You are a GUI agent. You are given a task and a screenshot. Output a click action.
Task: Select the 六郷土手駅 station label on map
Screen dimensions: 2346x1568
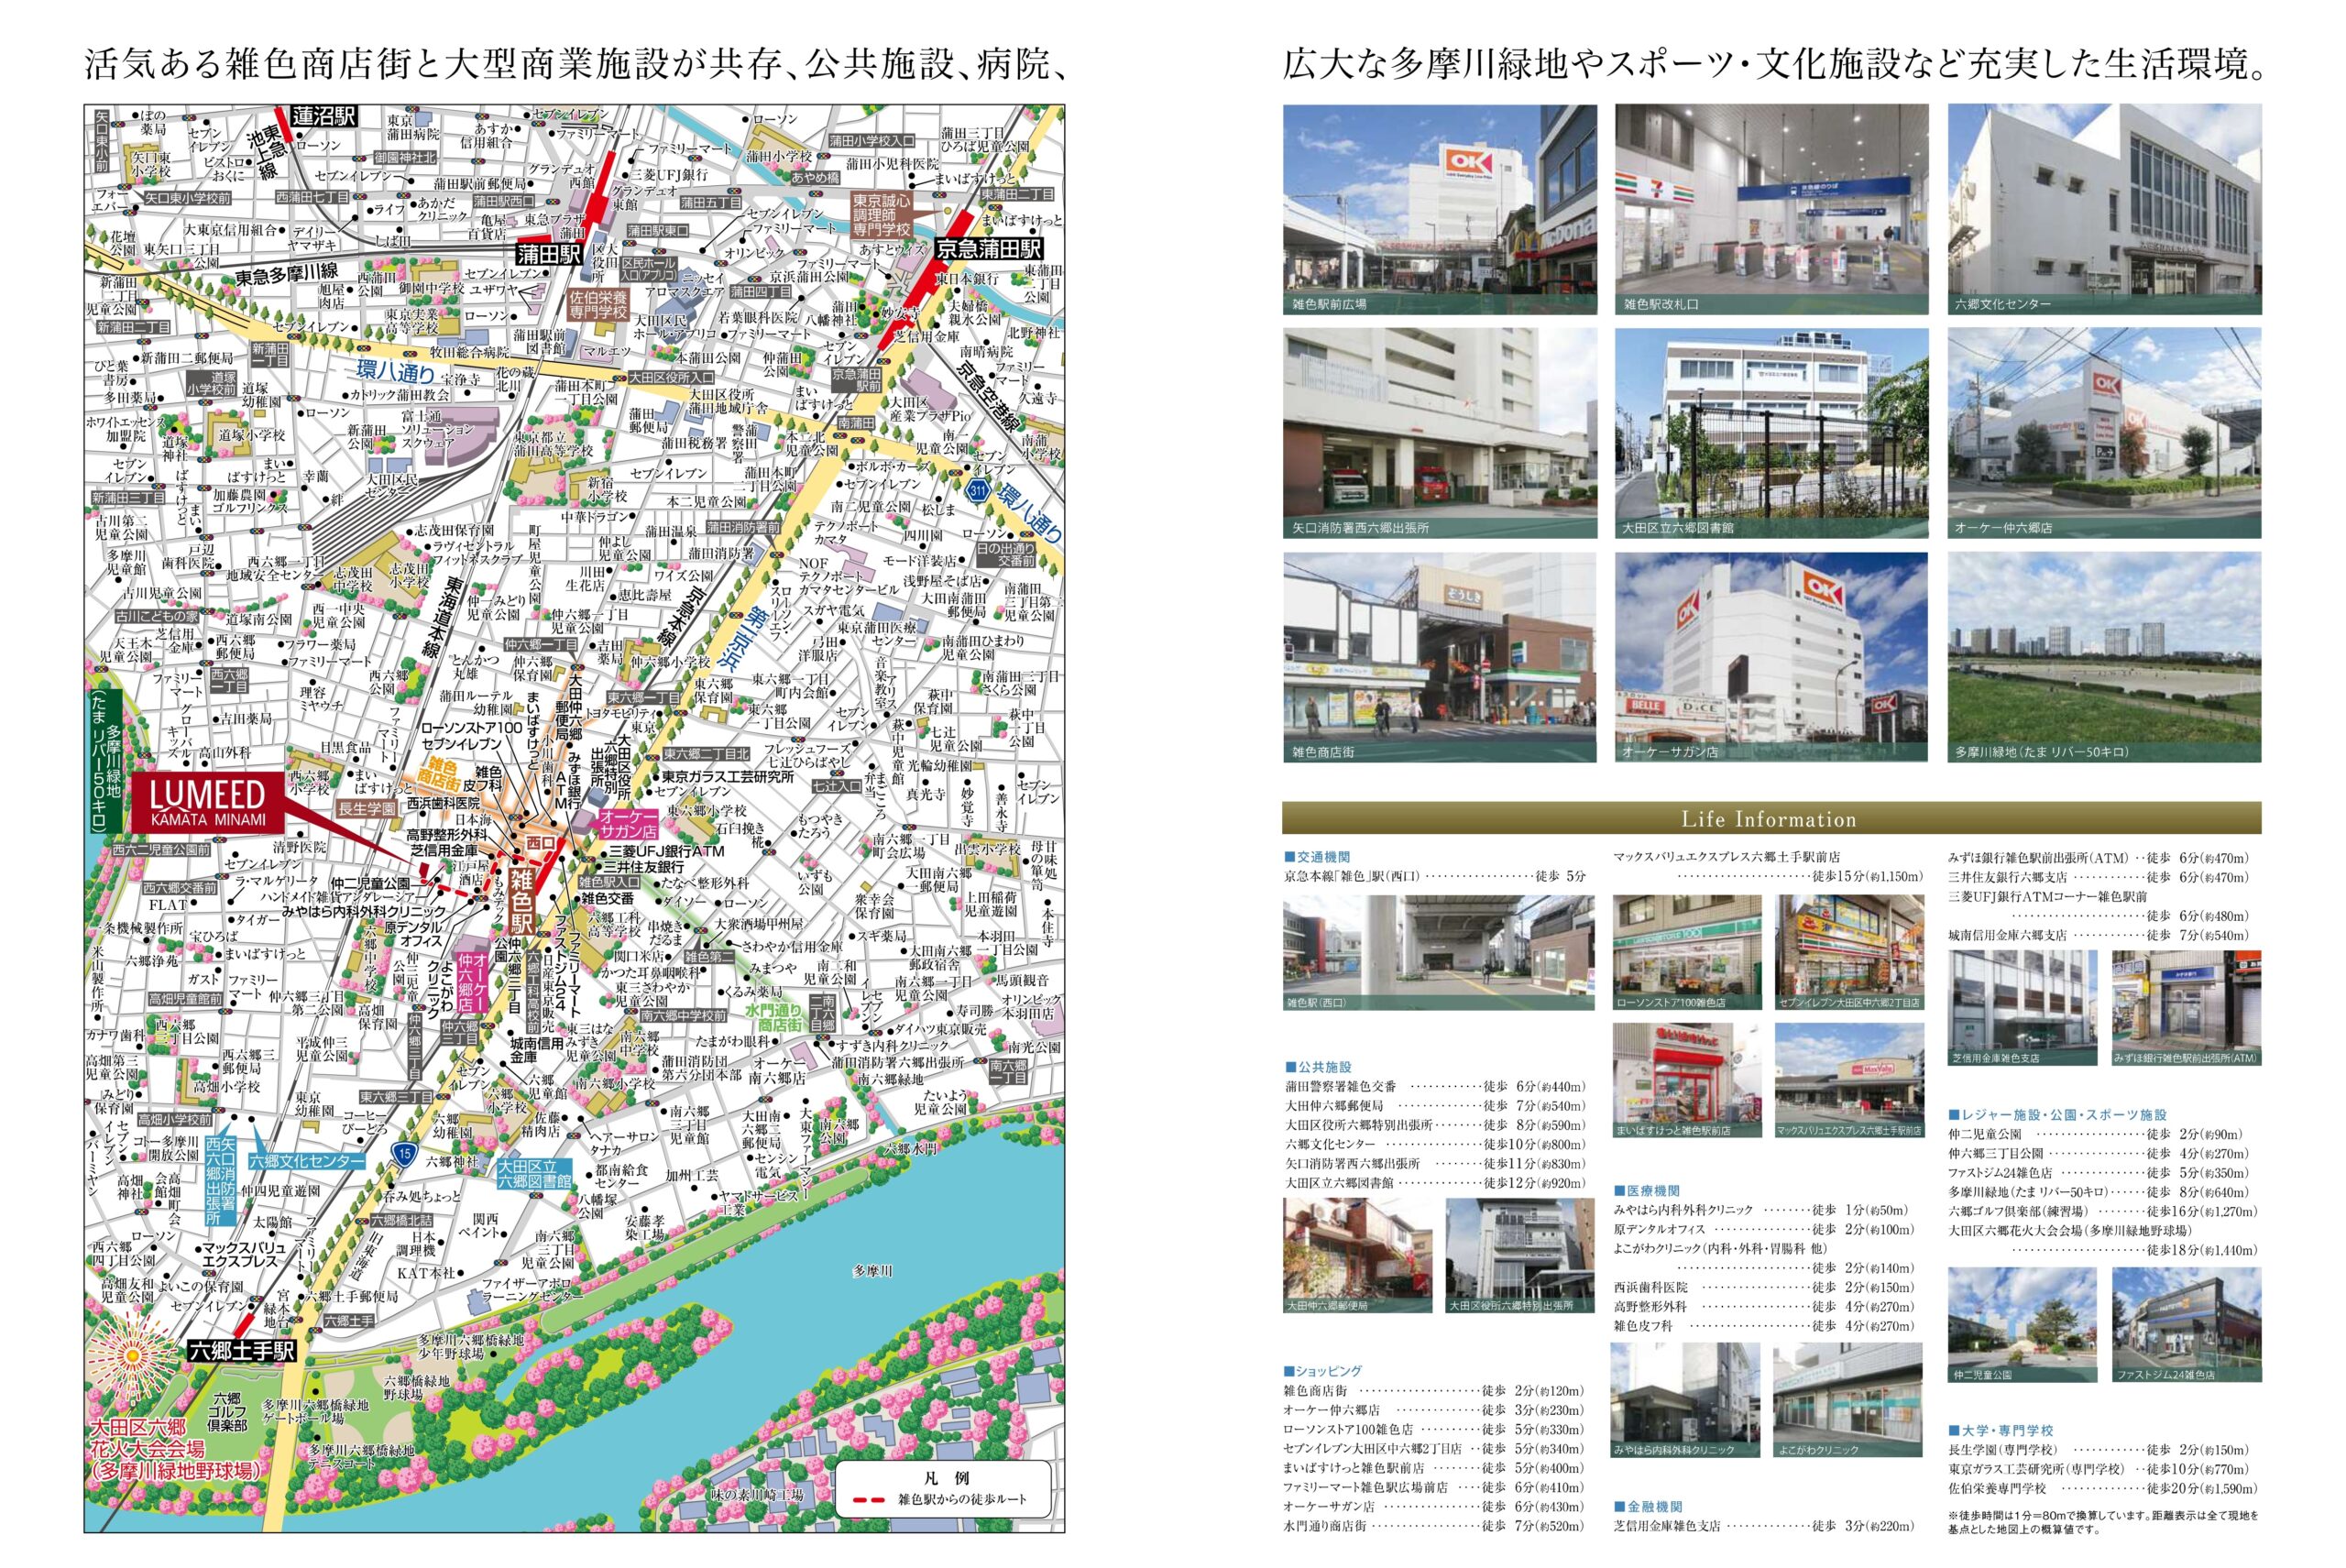click(243, 1350)
